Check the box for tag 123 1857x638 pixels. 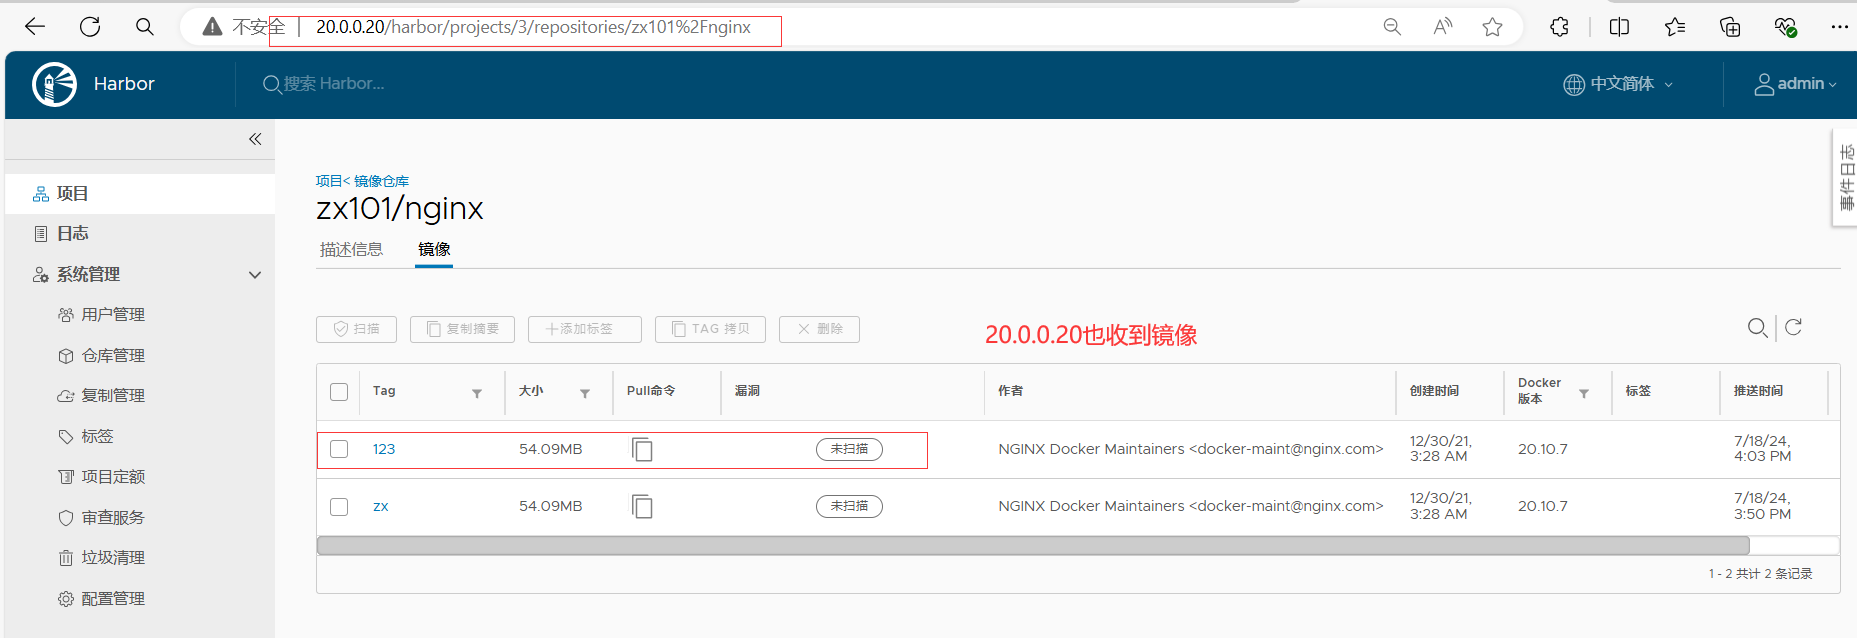(x=339, y=449)
